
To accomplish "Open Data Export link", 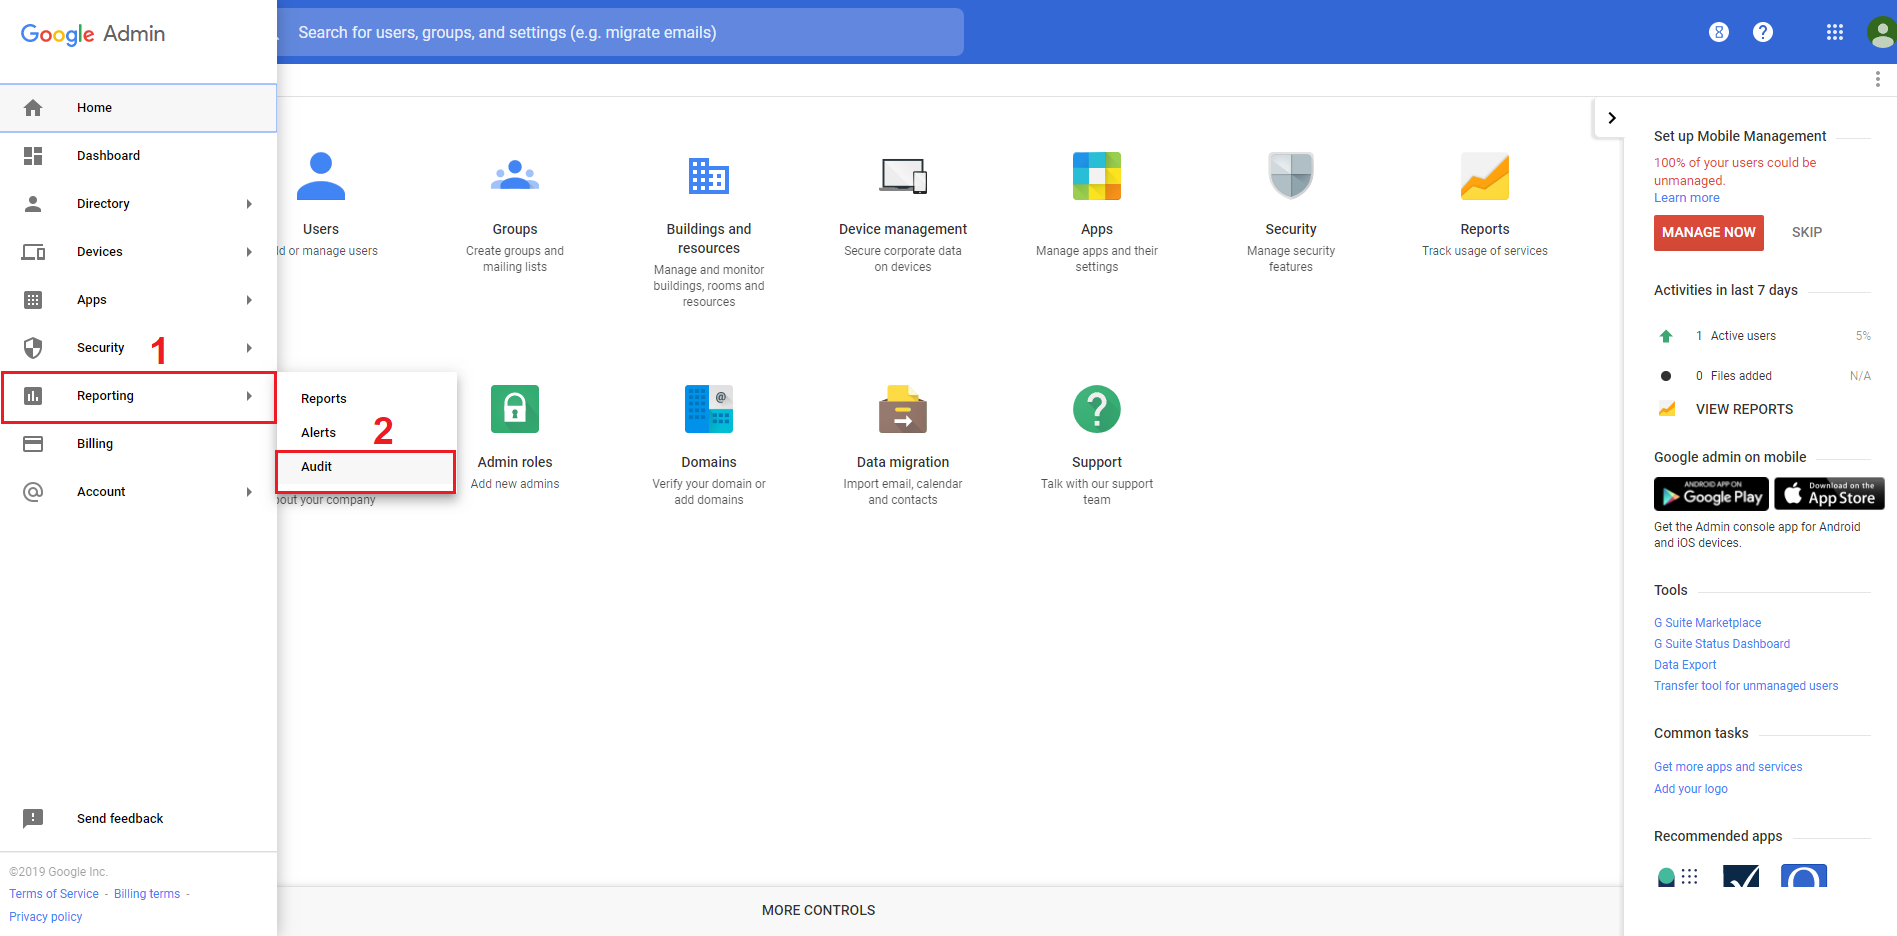I will point(1685,665).
